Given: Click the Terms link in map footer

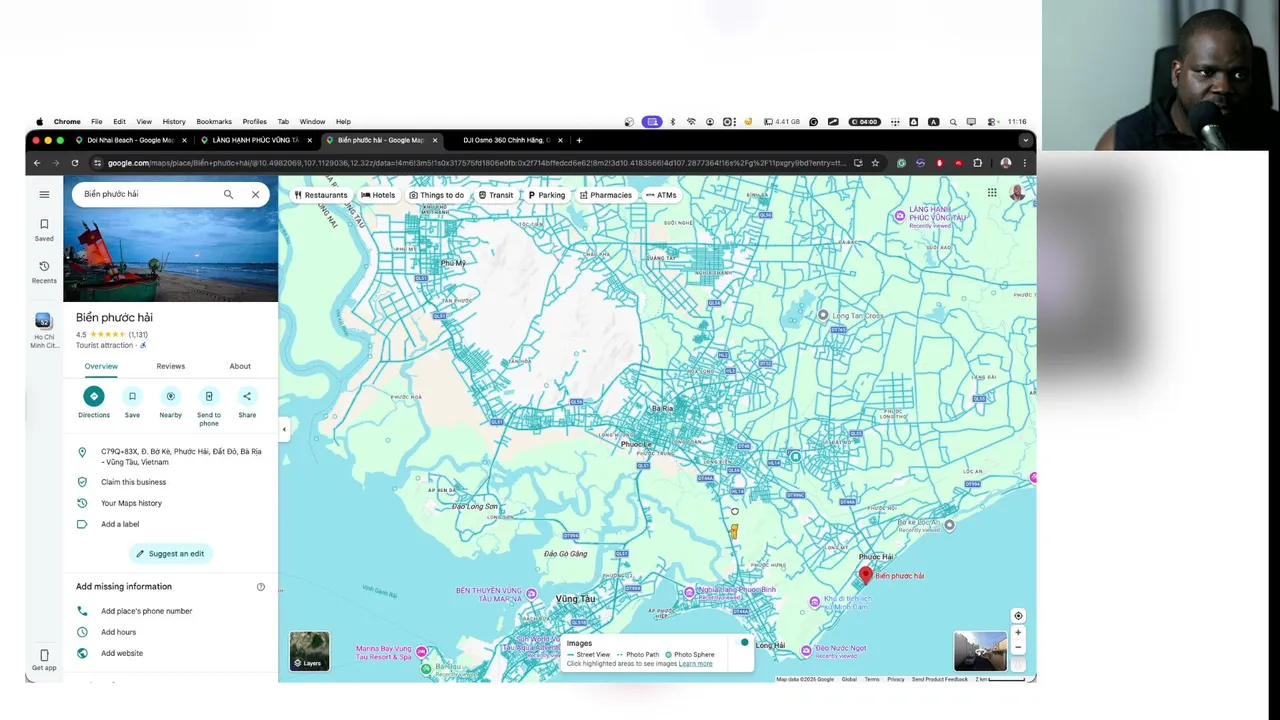Looking at the screenshot, I should (872, 679).
